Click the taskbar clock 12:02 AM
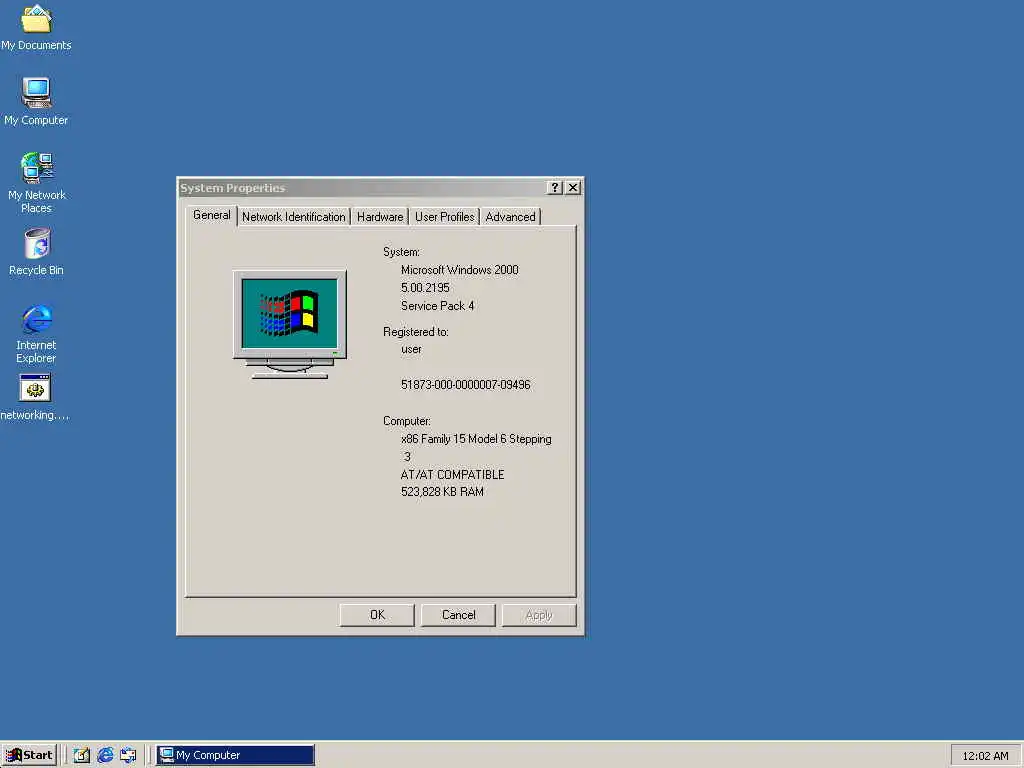 tap(985, 756)
